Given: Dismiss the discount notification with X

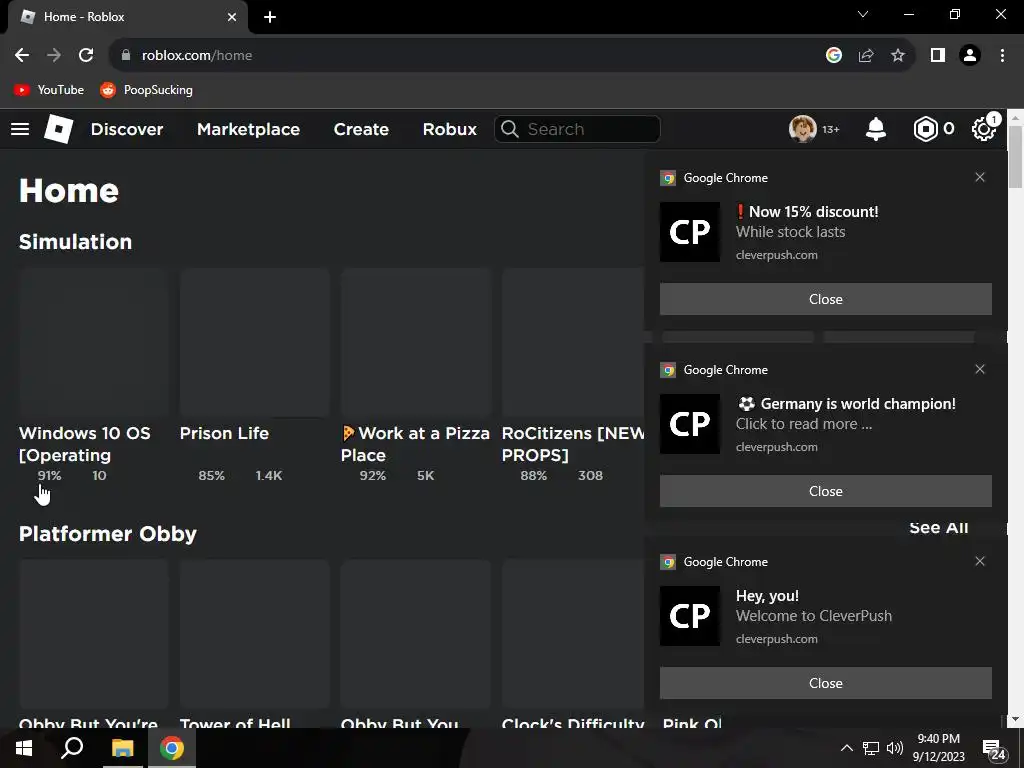Looking at the screenshot, I should 980,177.
